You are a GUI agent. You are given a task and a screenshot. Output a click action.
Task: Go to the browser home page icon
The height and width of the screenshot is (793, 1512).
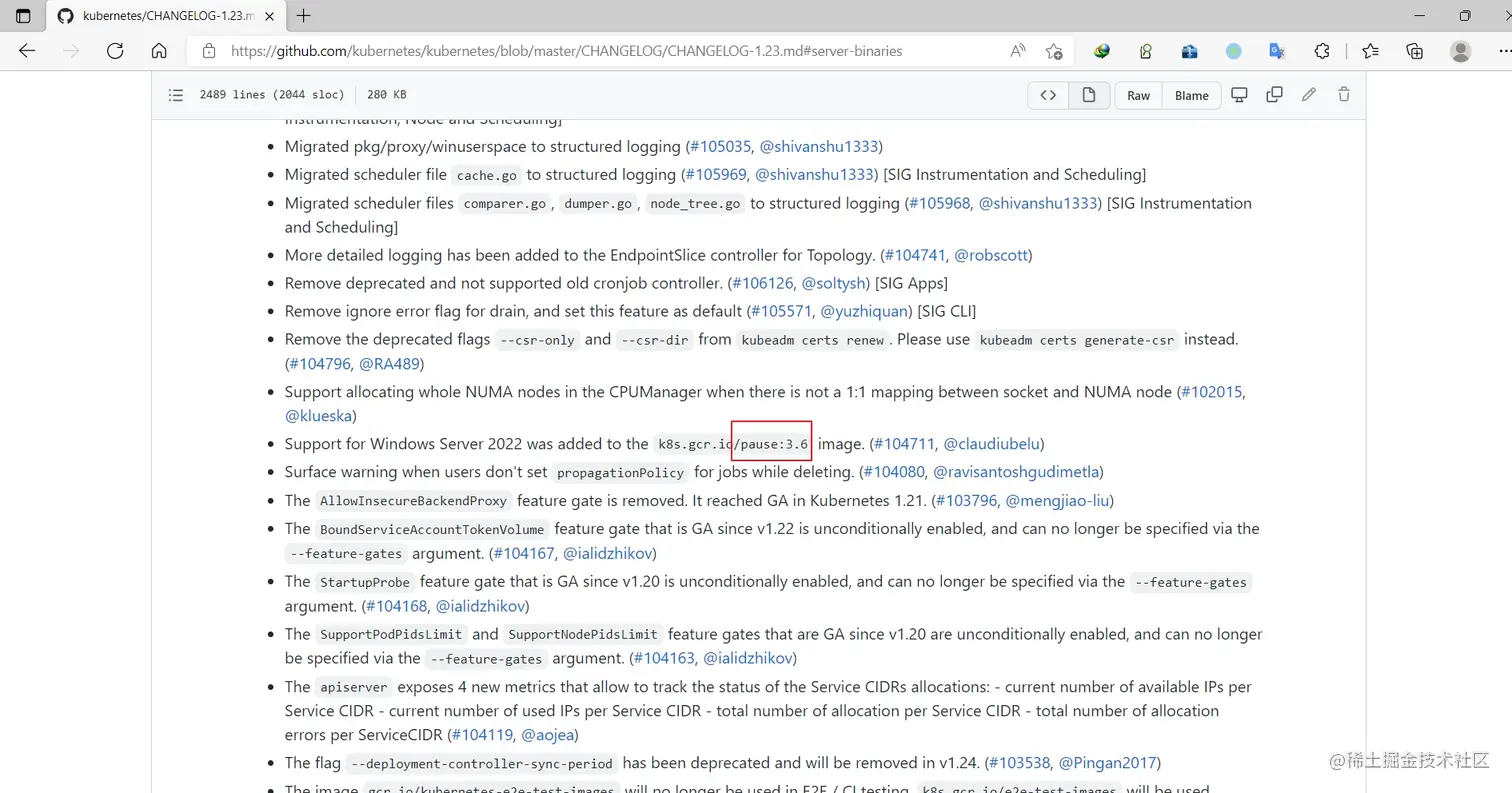coord(159,51)
